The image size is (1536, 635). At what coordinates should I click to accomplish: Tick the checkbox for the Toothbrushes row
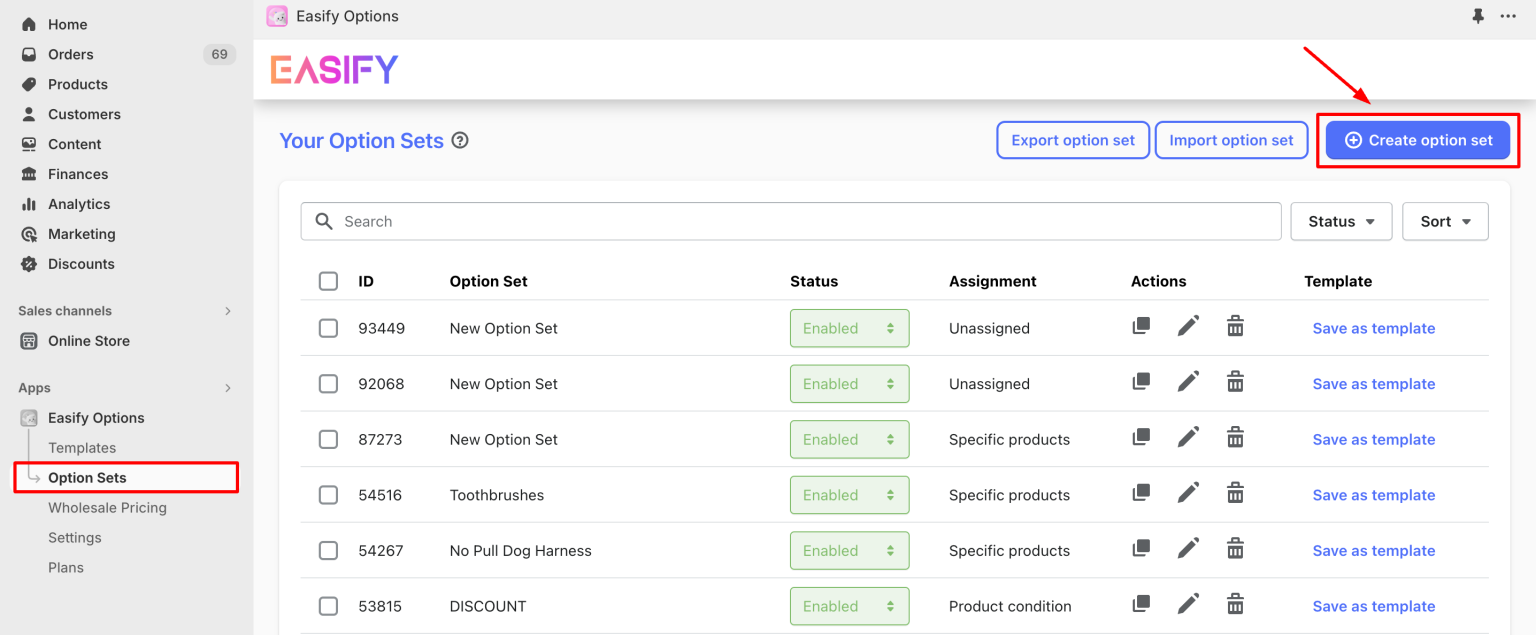328,494
